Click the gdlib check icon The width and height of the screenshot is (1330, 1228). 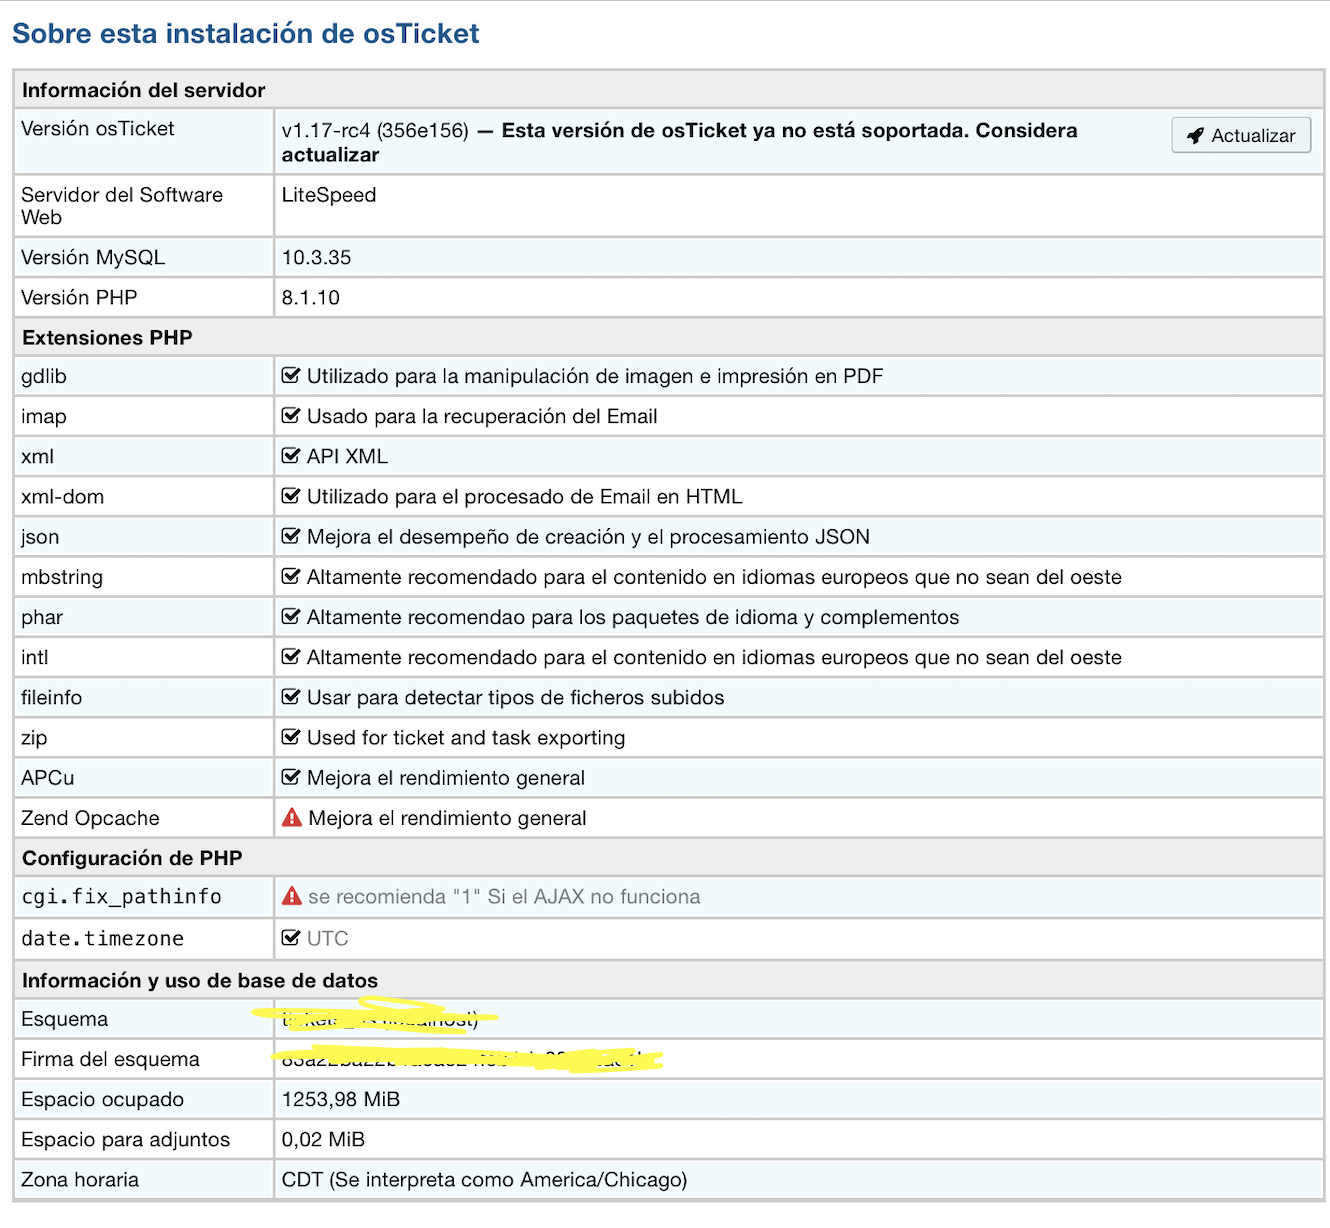291,376
